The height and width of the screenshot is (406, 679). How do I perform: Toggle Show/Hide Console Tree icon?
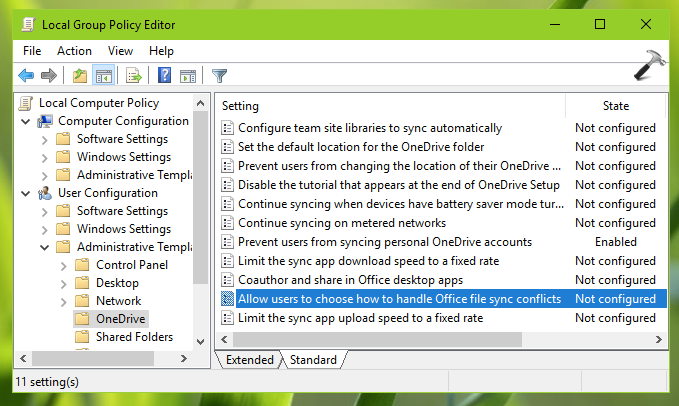pos(103,76)
